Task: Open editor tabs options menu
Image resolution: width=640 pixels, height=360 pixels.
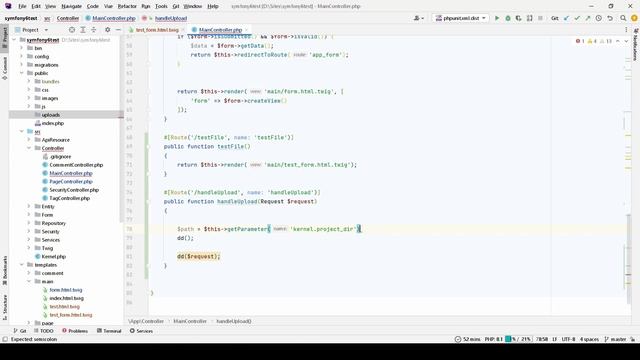Action: [626, 30]
